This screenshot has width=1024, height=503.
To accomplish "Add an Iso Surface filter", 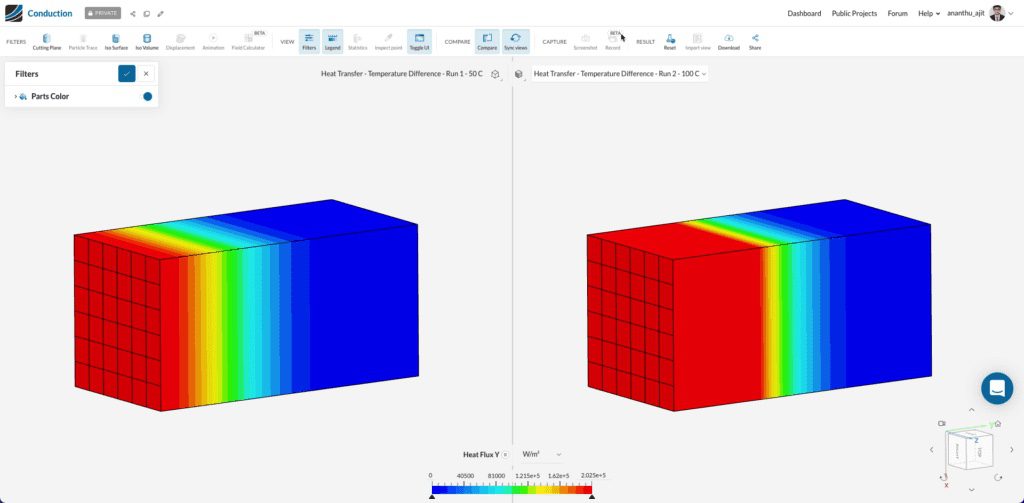I will [116, 41].
